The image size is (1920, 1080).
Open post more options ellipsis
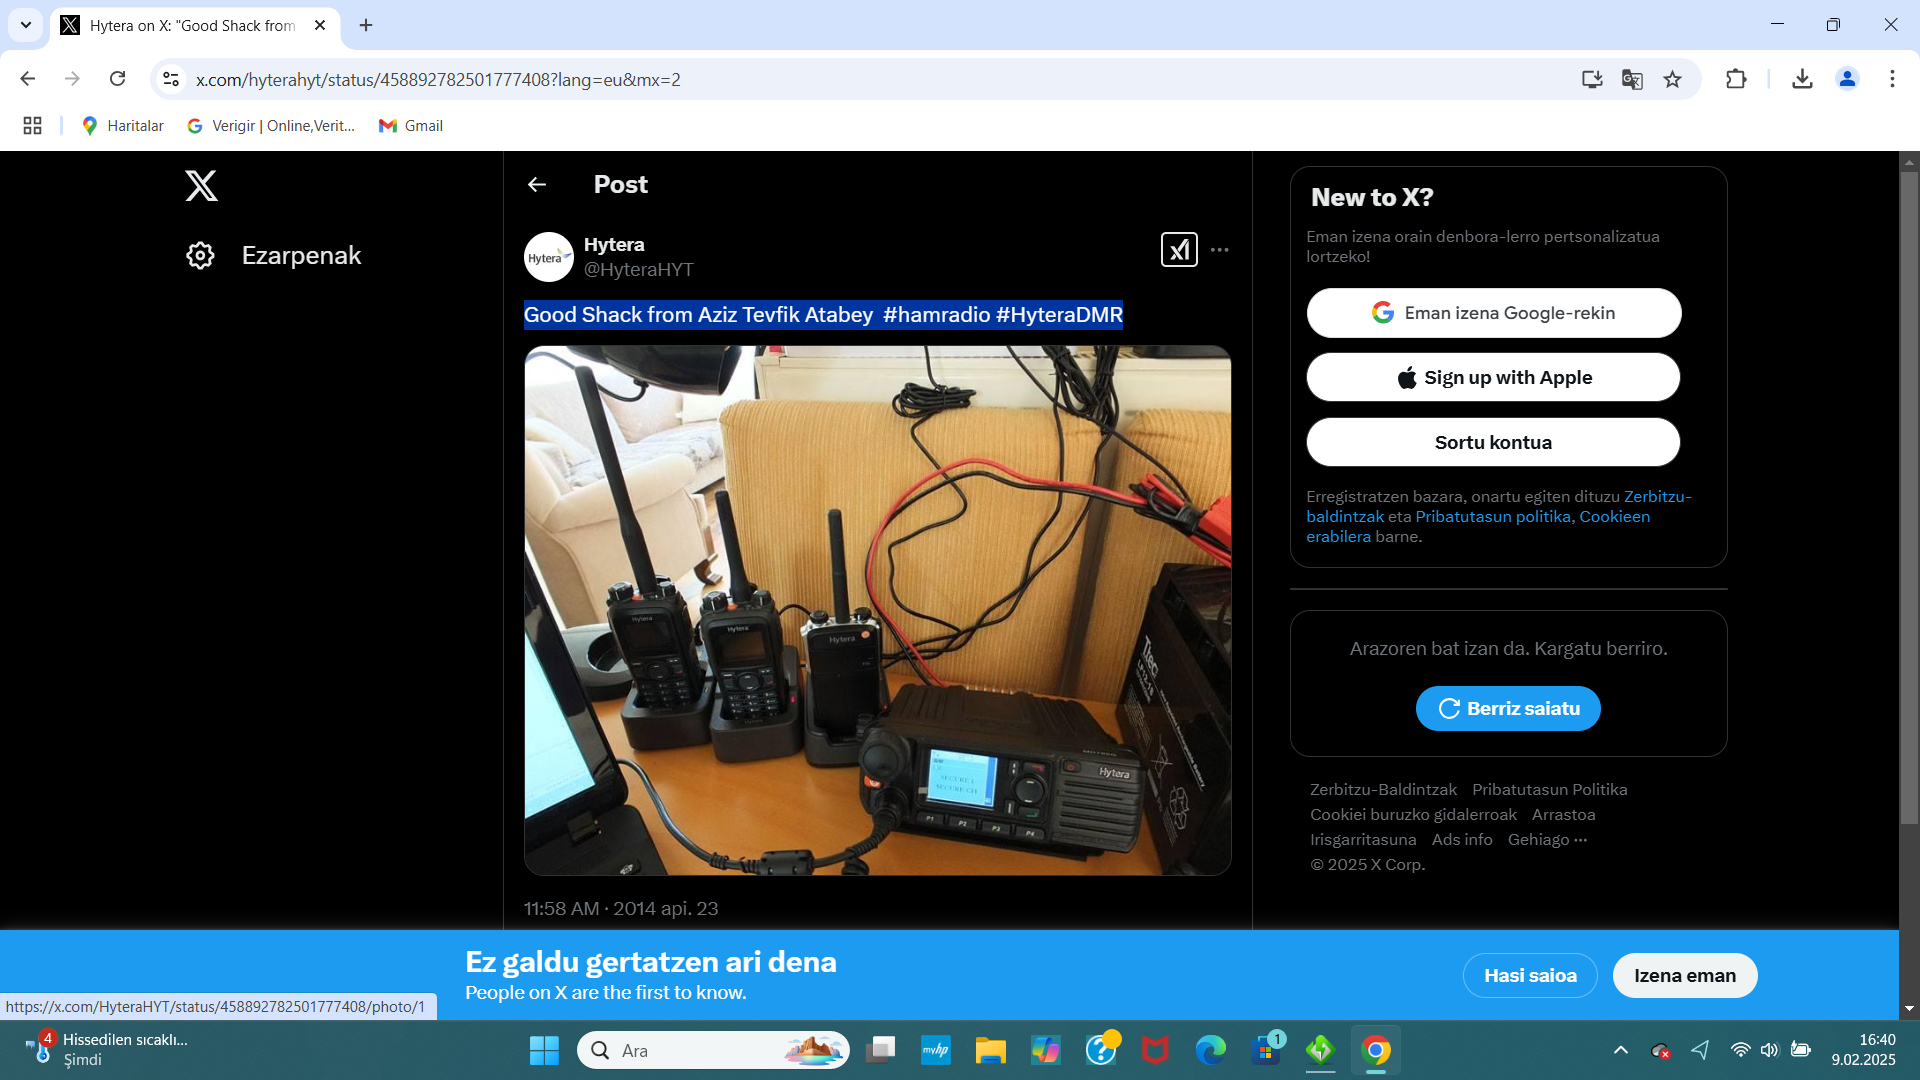click(x=1219, y=249)
